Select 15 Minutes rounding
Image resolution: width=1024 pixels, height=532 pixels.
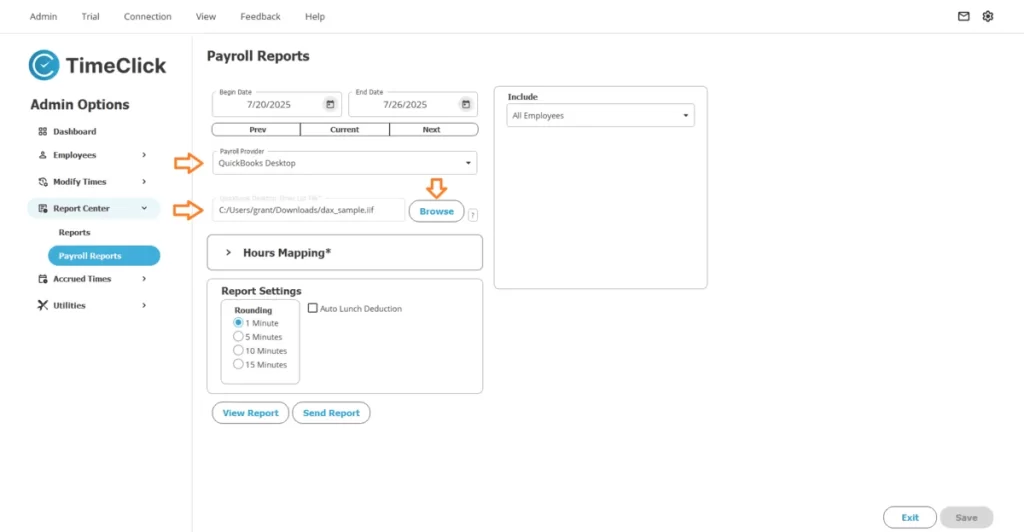[x=238, y=364]
